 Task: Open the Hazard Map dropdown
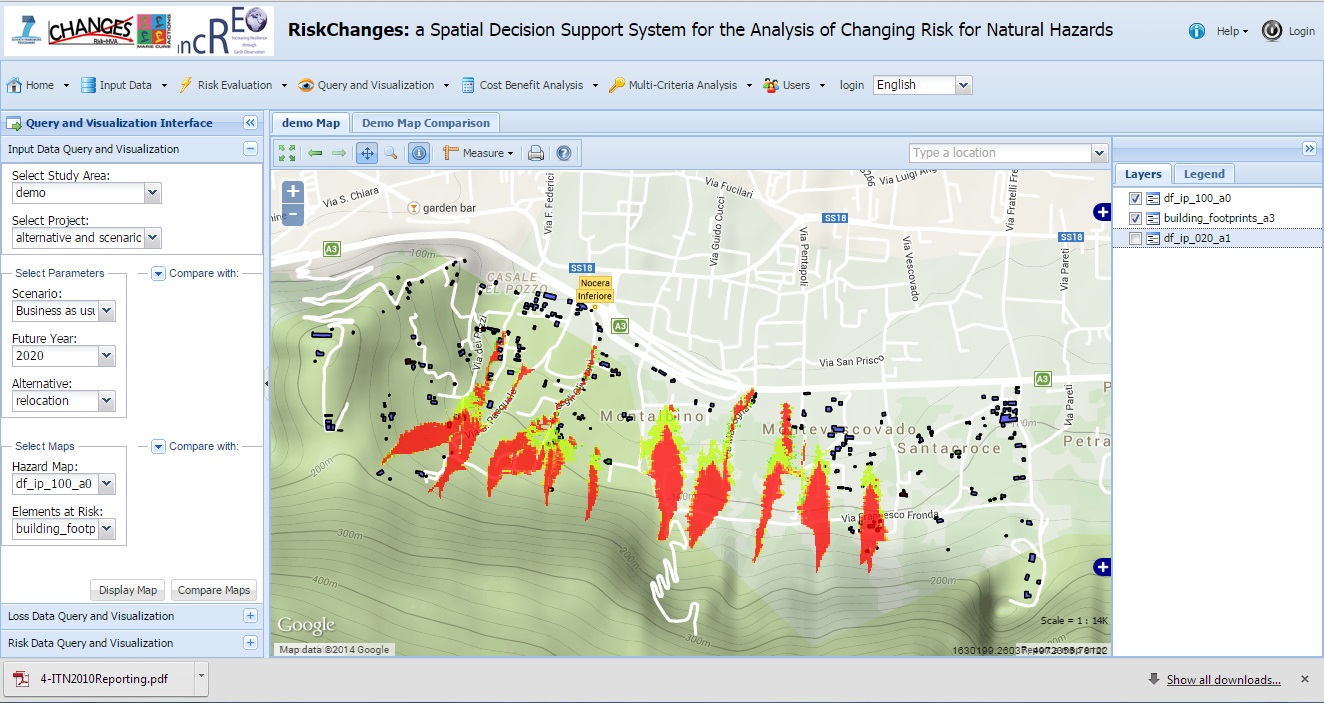click(107, 484)
